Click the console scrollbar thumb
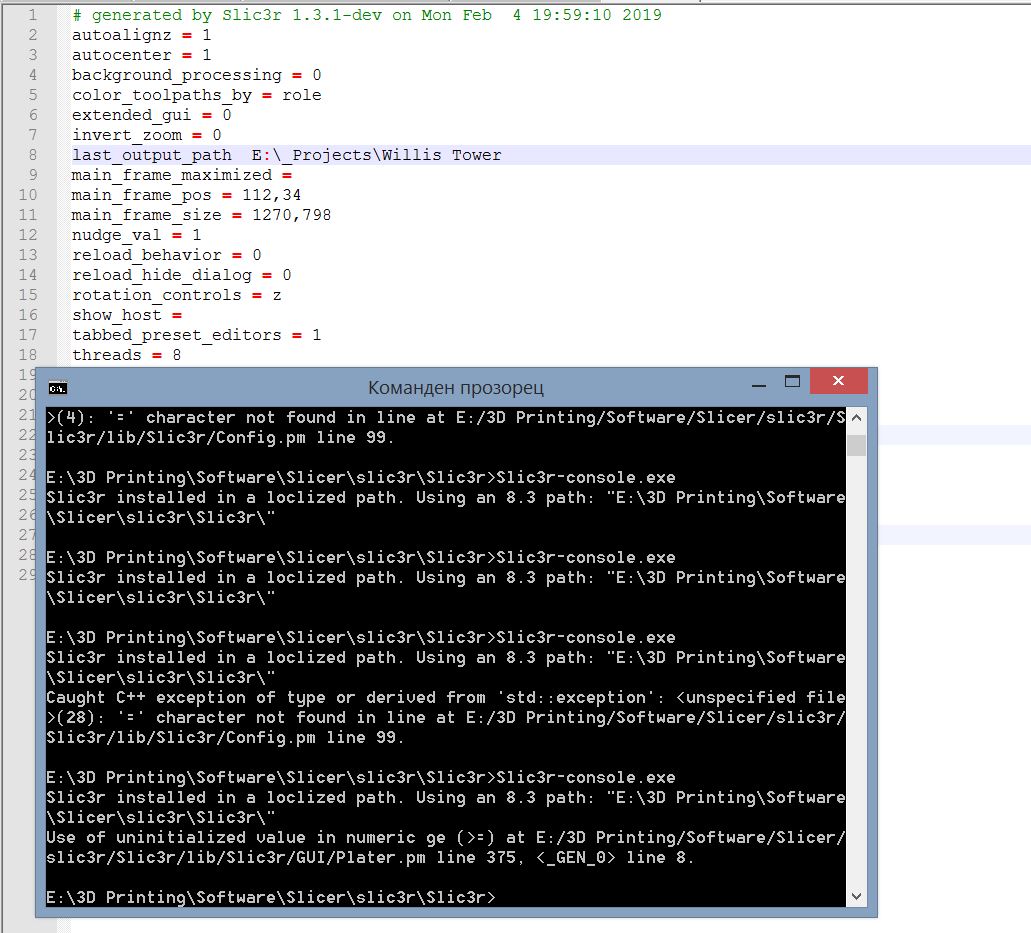Viewport: 1031px width, 933px height. pyautogui.click(x=855, y=445)
